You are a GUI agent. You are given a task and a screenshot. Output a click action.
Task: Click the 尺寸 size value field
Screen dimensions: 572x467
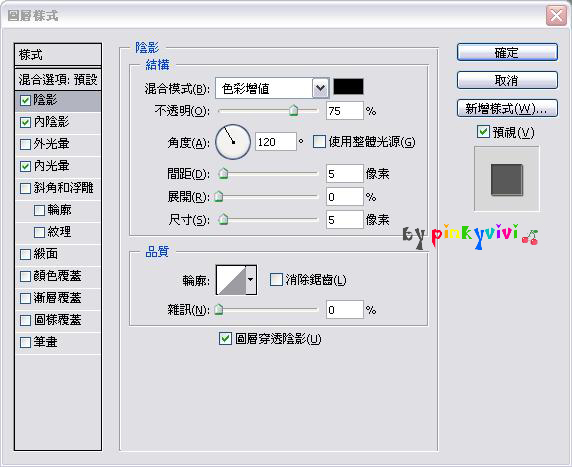tap(345, 220)
